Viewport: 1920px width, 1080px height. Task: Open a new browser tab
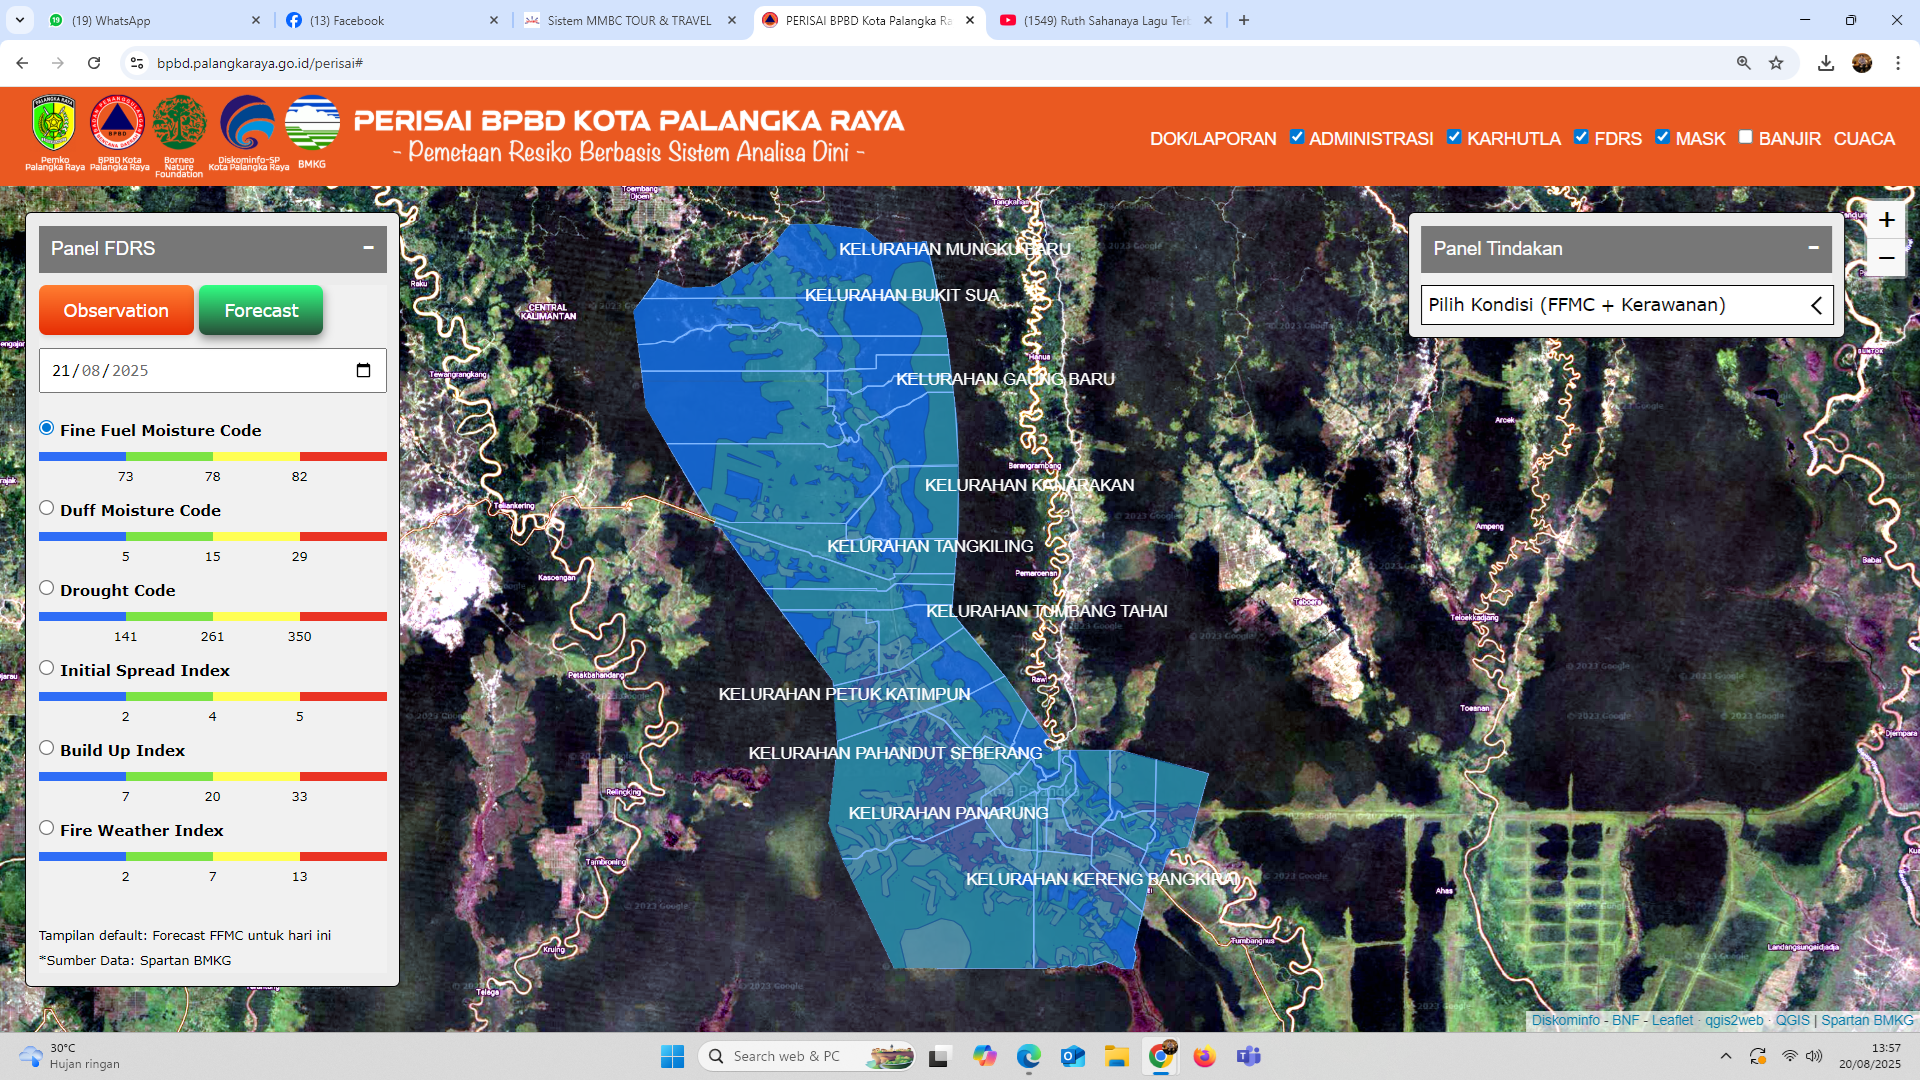(x=1244, y=20)
